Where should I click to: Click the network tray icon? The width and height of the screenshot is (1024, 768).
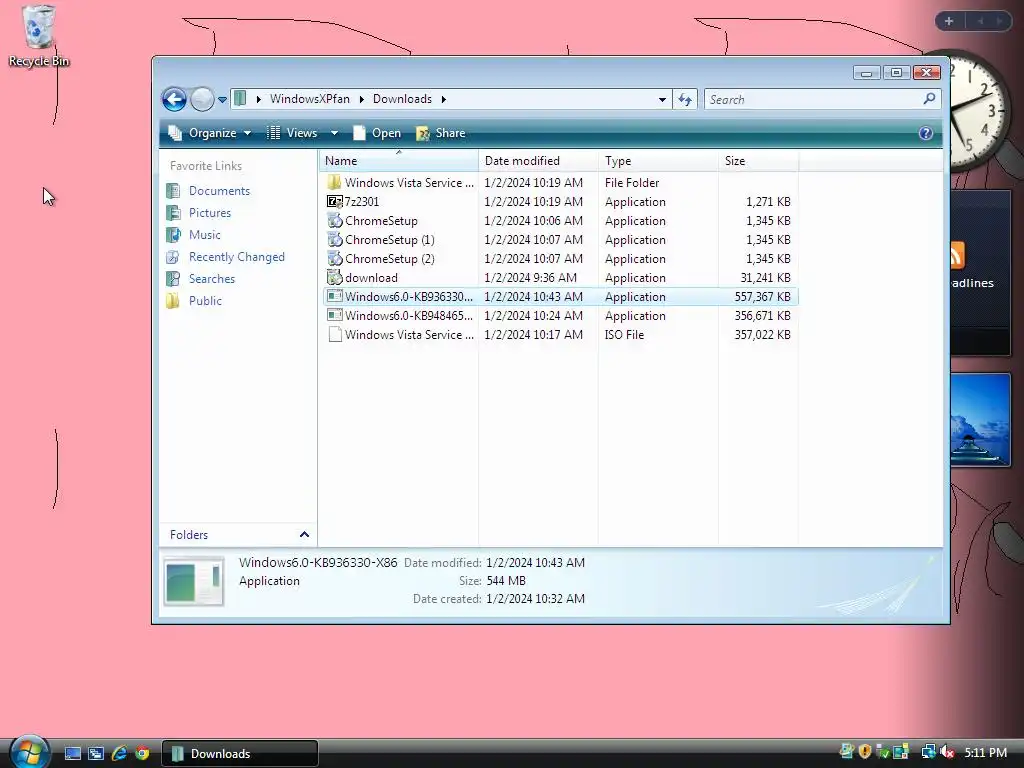tap(928, 752)
